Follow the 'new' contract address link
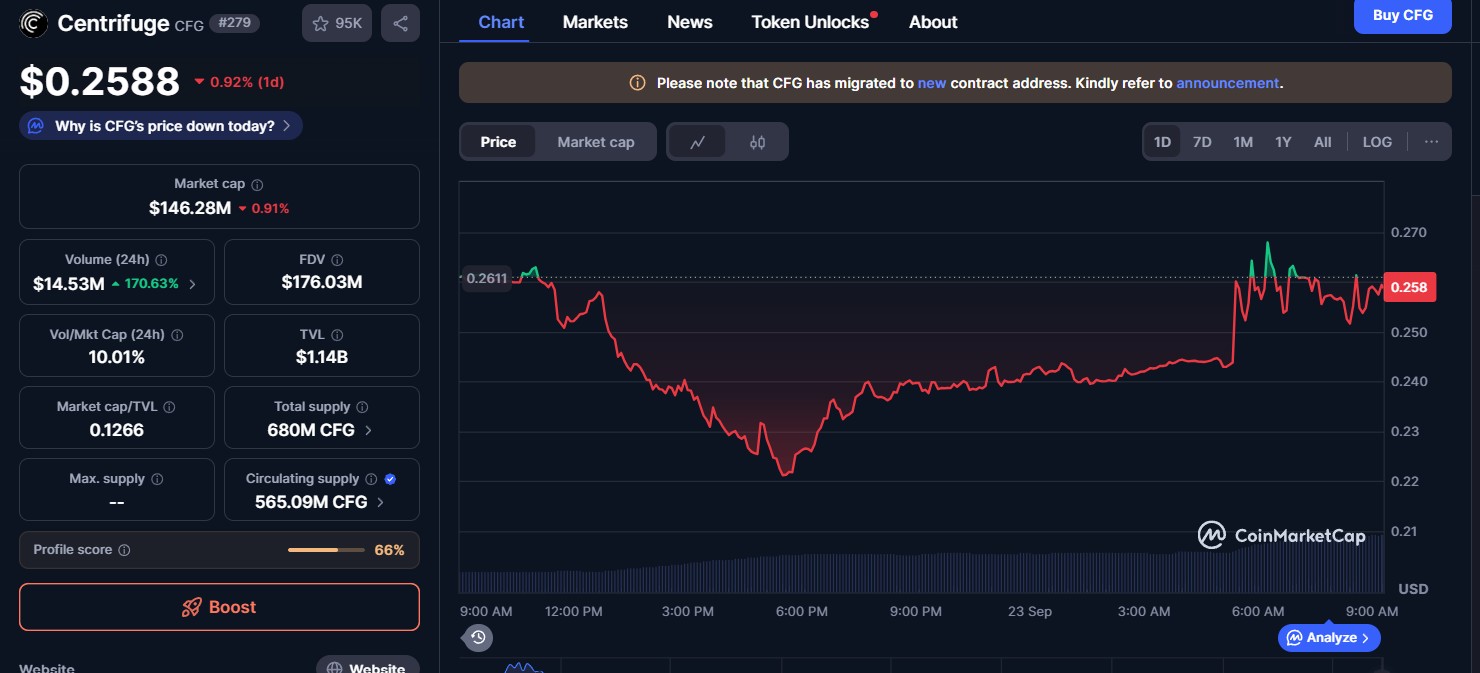This screenshot has height=673, width=1480. [932, 83]
